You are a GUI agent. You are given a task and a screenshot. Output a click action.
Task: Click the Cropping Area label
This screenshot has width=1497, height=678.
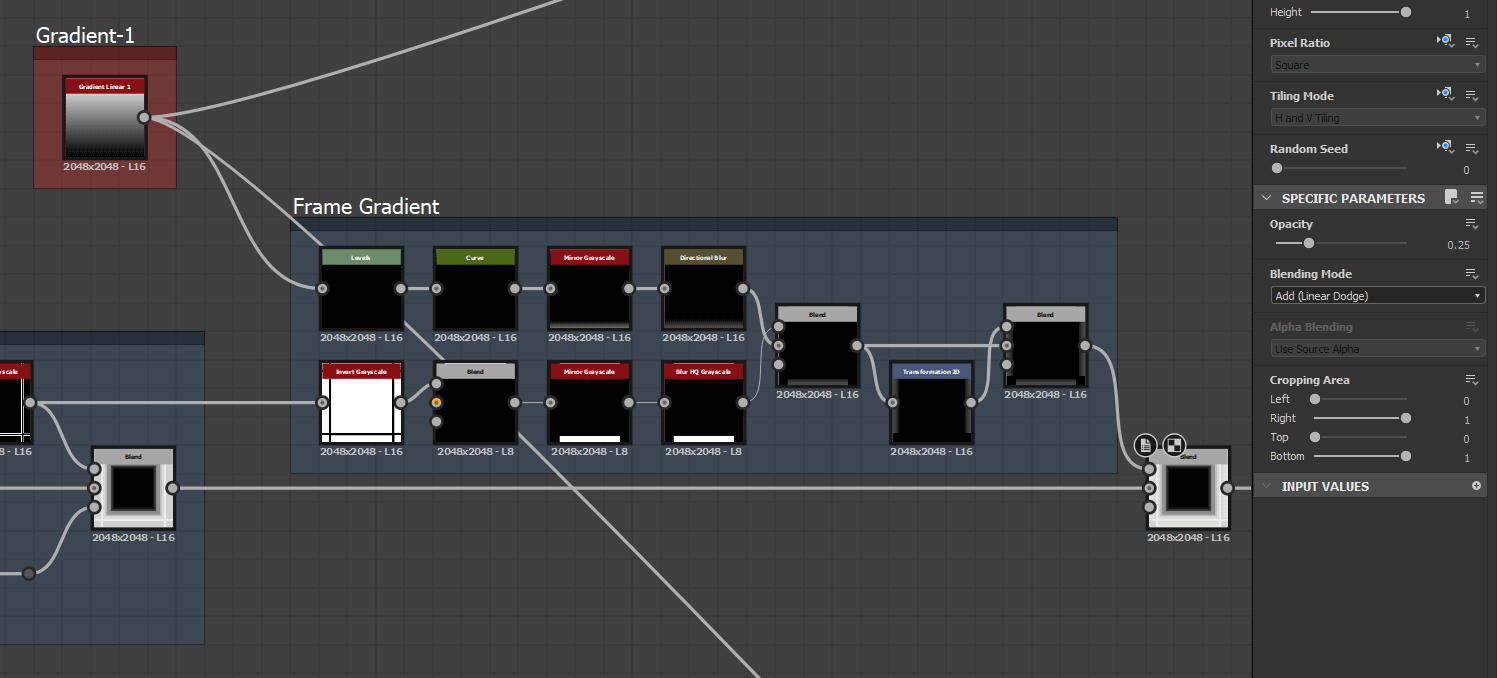1309,380
